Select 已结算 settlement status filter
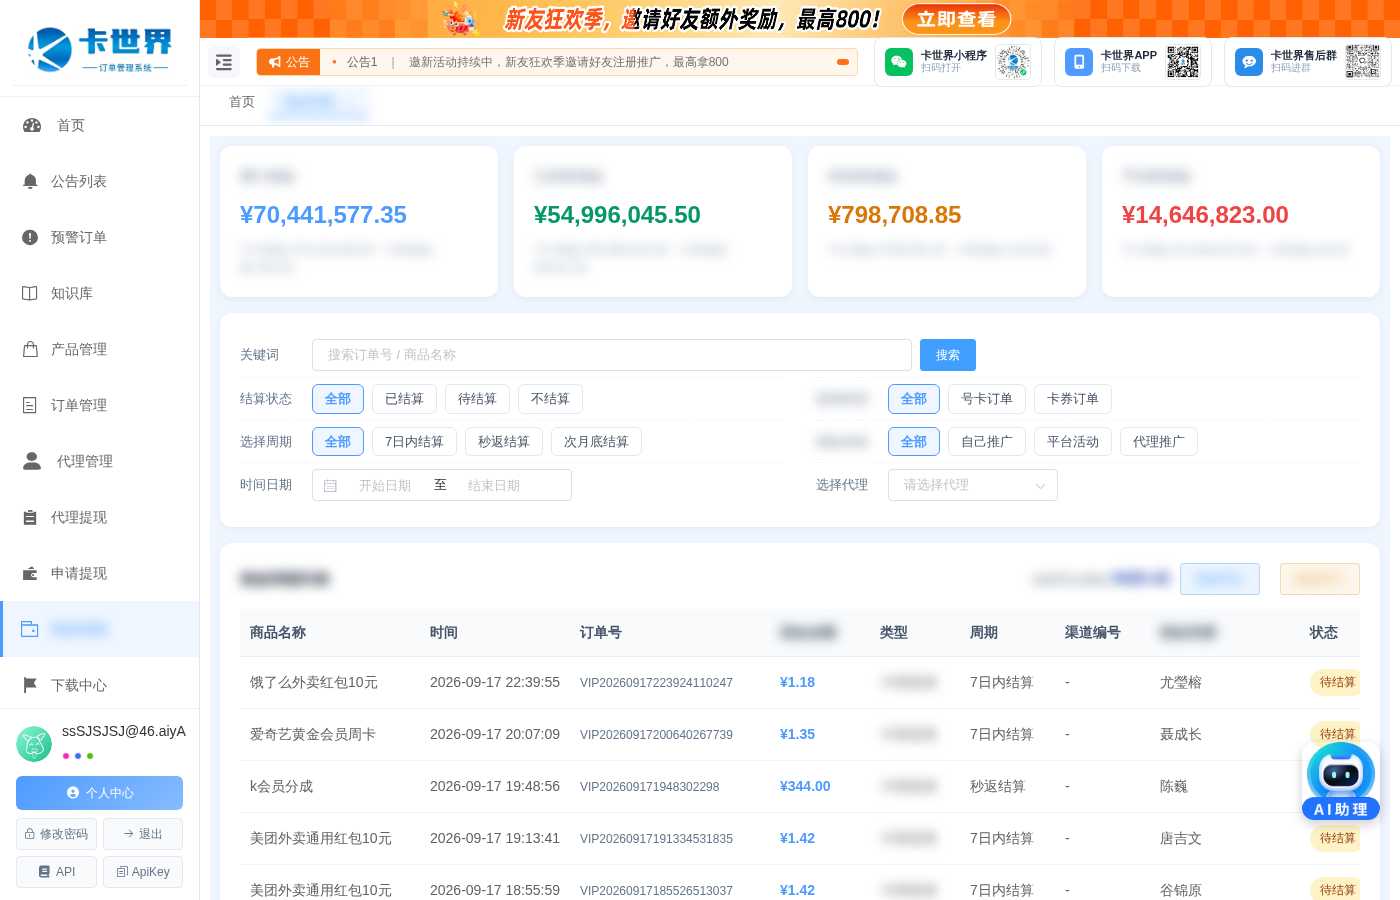 [404, 399]
